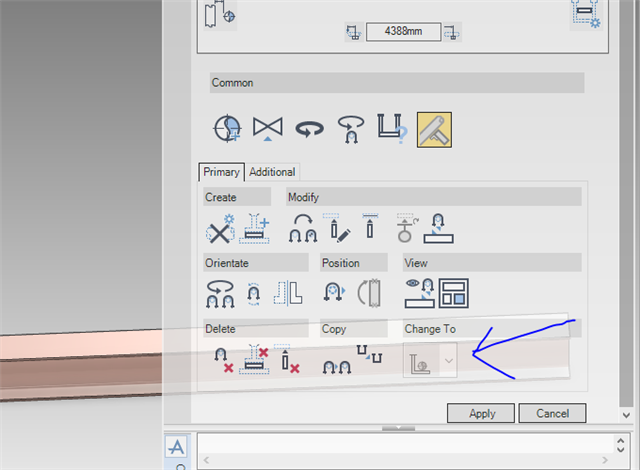This screenshot has width=640, height=470.
Task: Click the Cancel button
Action: [553, 413]
